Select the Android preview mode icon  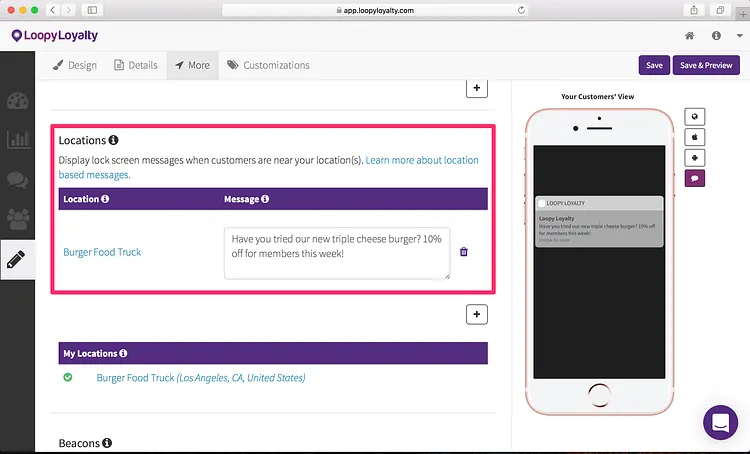point(695,158)
